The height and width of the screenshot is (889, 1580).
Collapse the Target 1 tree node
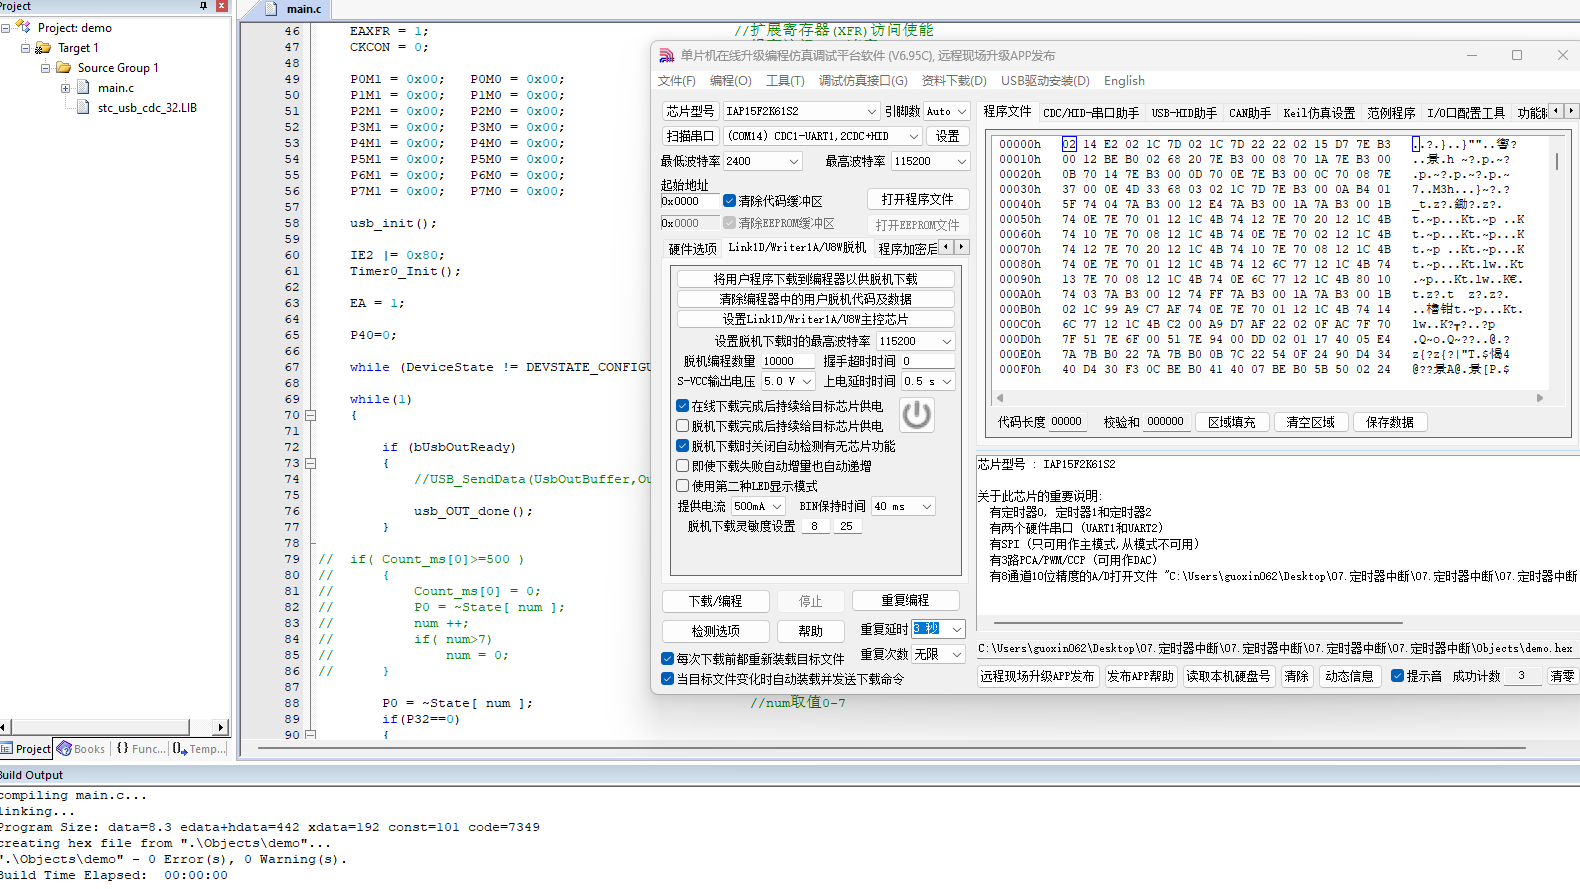26,48
